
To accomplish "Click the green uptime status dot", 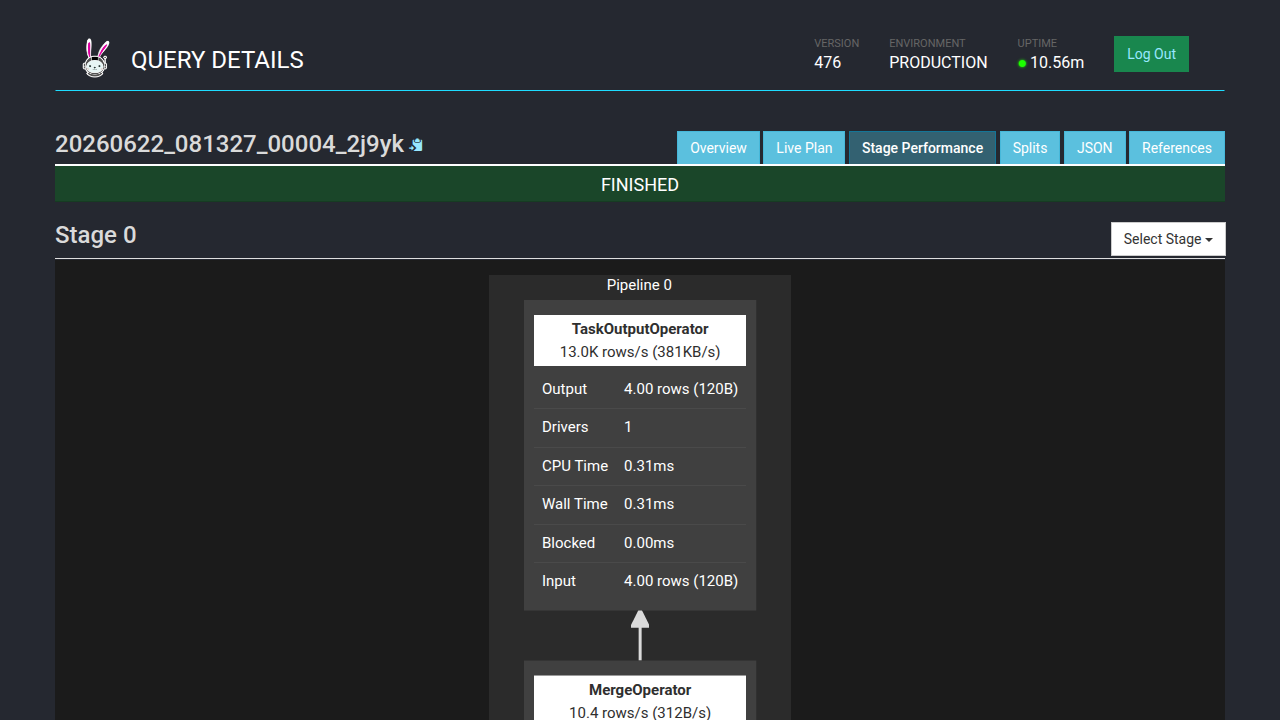I will [x=1022, y=63].
